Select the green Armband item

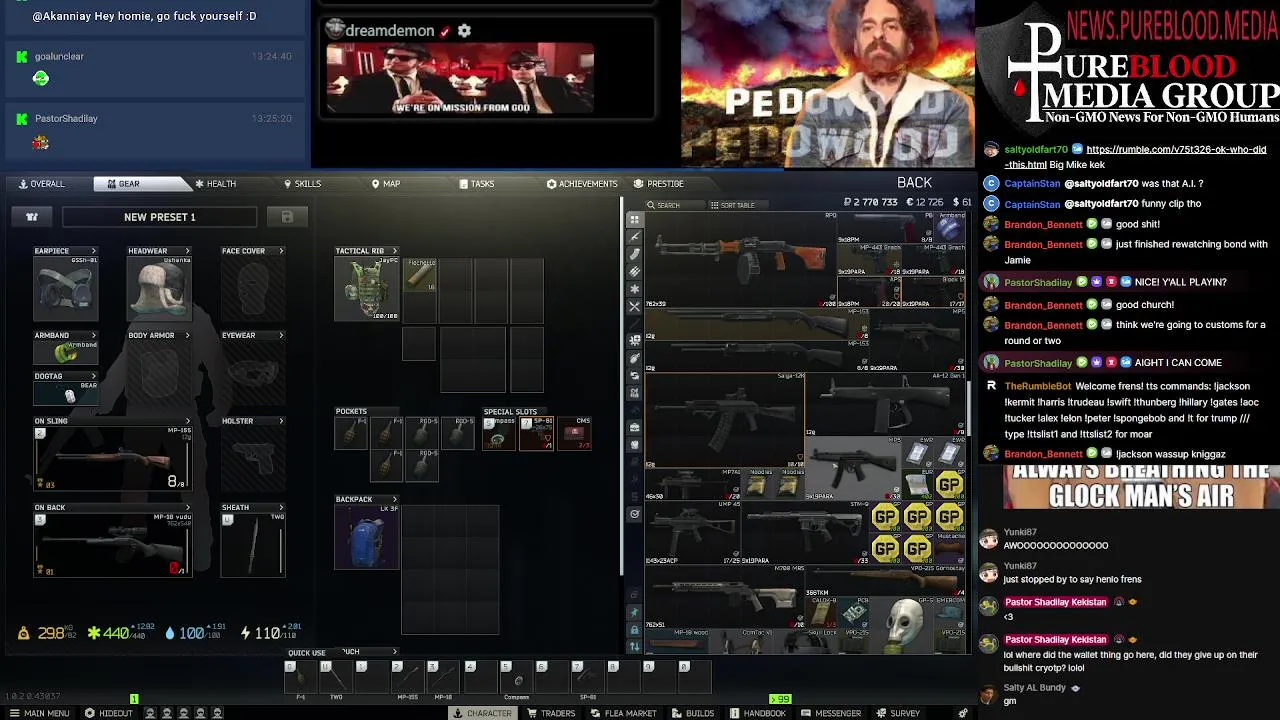[65, 352]
